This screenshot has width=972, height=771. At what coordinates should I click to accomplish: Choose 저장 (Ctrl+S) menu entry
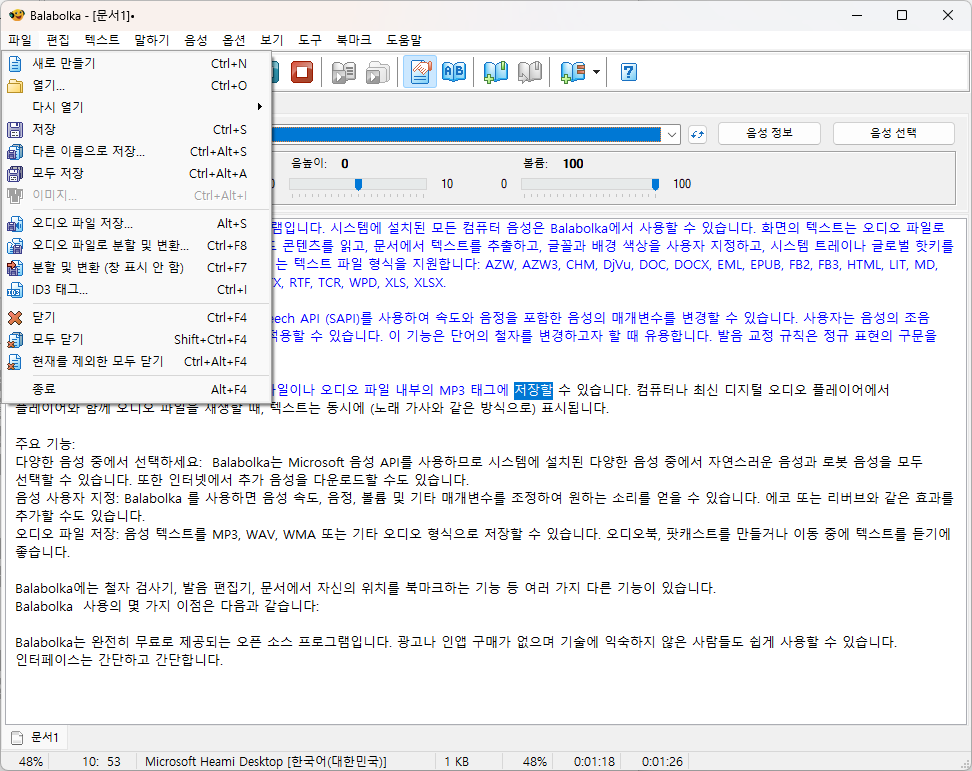136,130
